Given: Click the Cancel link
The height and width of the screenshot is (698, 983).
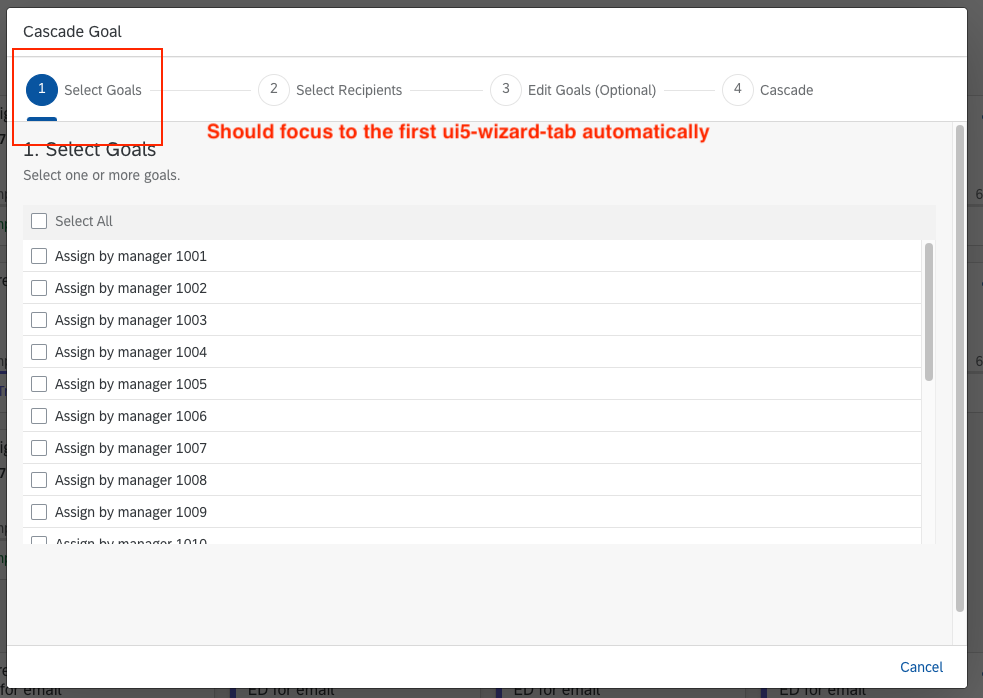Looking at the screenshot, I should point(920,667).
